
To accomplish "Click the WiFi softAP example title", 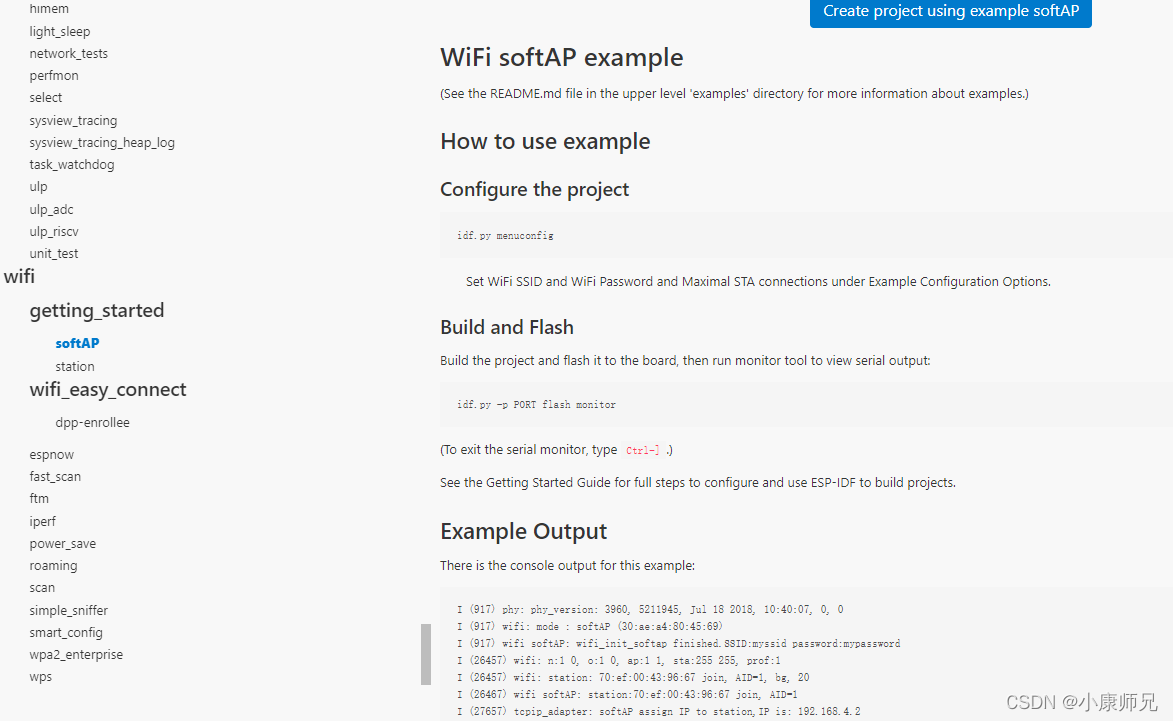I will coord(561,58).
